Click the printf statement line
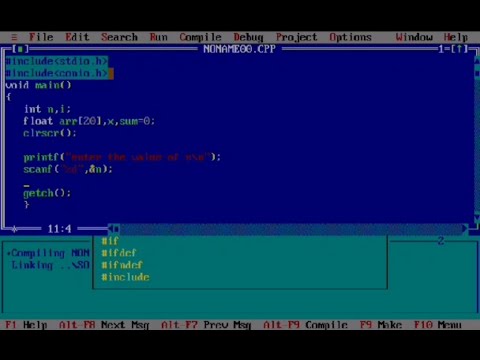480x360 pixels. coord(122,157)
